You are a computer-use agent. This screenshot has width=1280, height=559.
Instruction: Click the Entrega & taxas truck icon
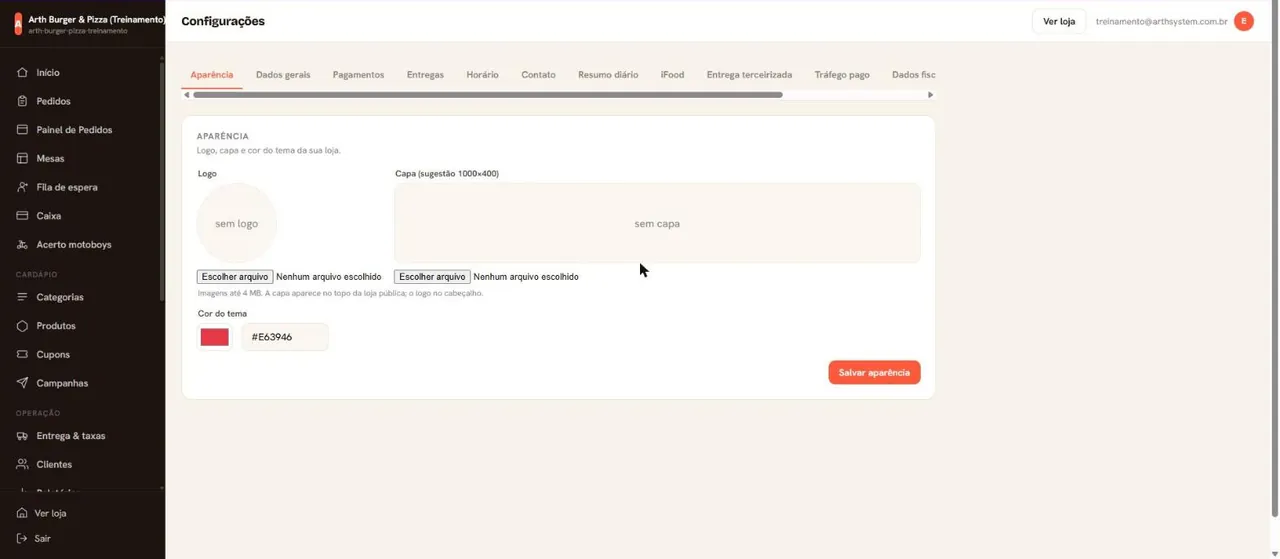[x=22, y=436]
